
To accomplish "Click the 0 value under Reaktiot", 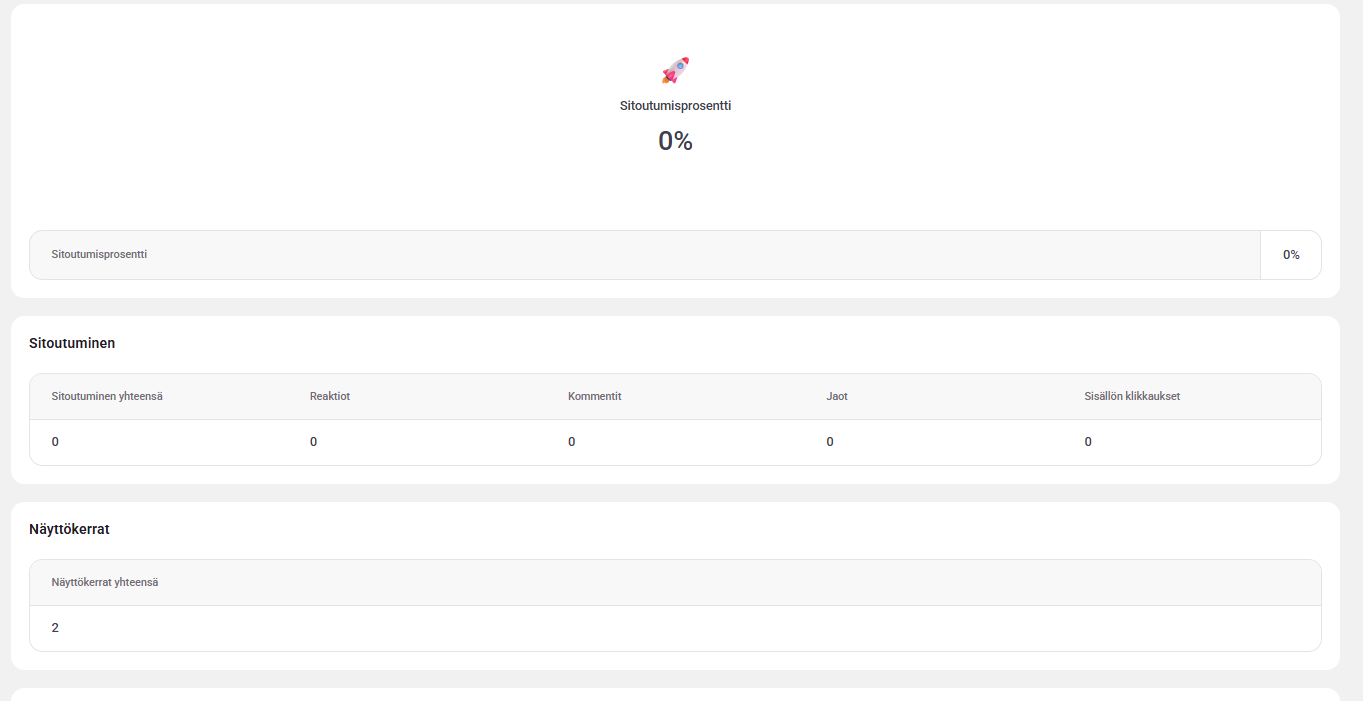I will click(313, 442).
